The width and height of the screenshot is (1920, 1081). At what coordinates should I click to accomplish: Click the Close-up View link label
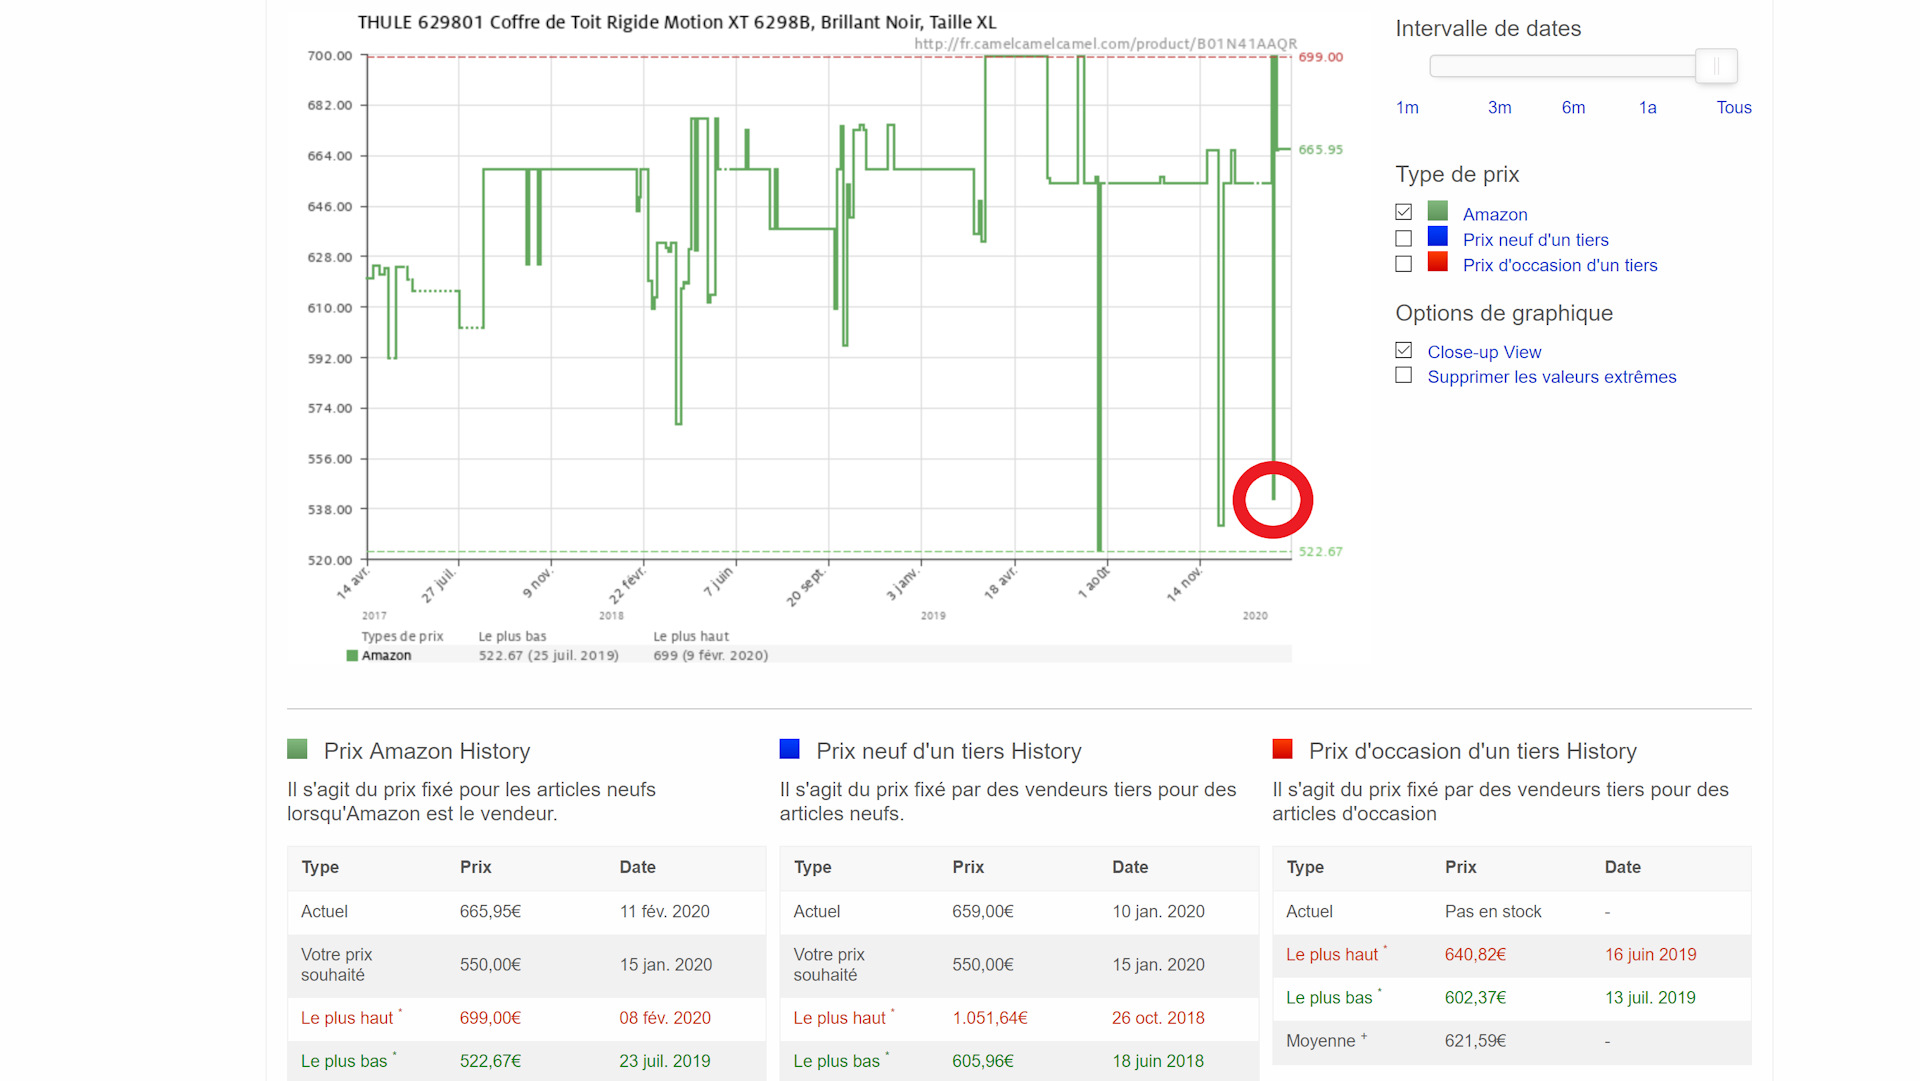pyautogui.click(x=1483, y=352)
